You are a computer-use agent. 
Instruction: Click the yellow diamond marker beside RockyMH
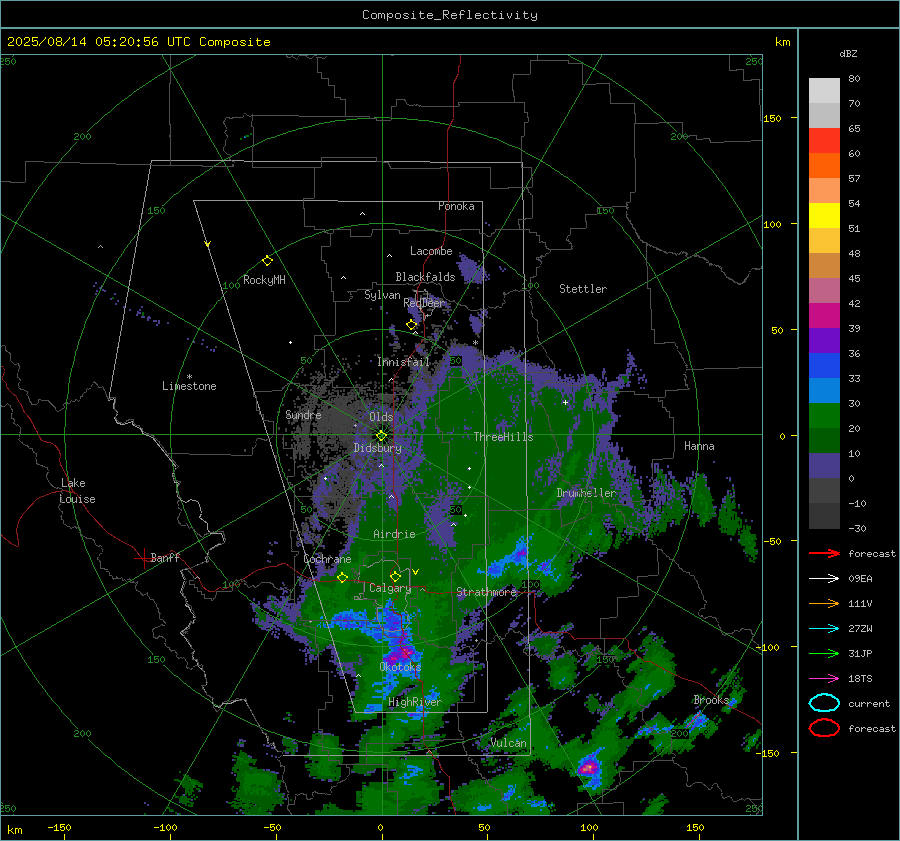[267, 261]
